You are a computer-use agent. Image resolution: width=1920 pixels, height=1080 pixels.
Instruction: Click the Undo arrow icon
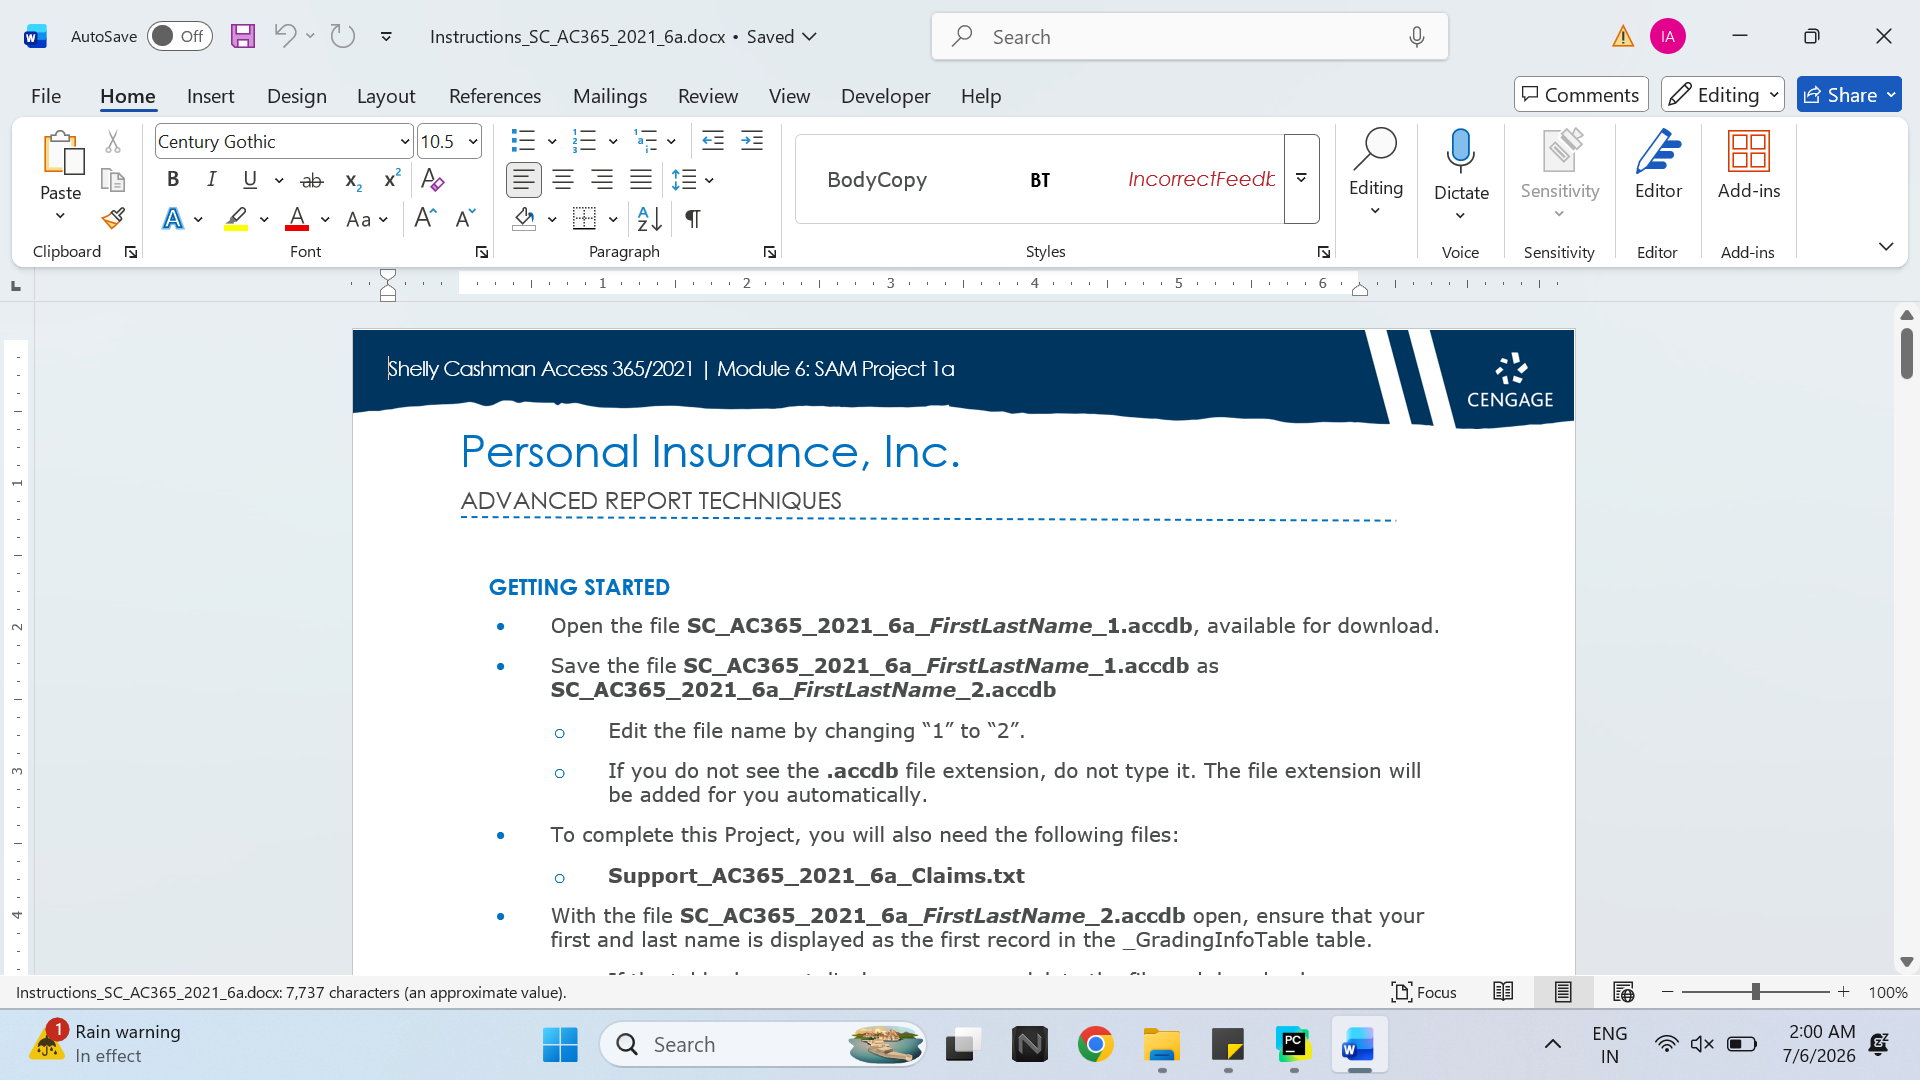tap(285, 36)
